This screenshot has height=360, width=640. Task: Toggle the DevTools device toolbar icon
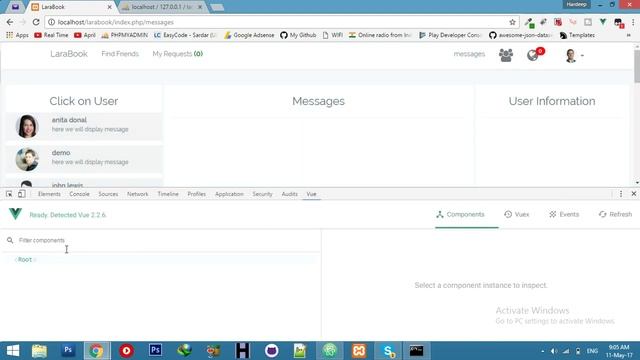click(21, 194)
